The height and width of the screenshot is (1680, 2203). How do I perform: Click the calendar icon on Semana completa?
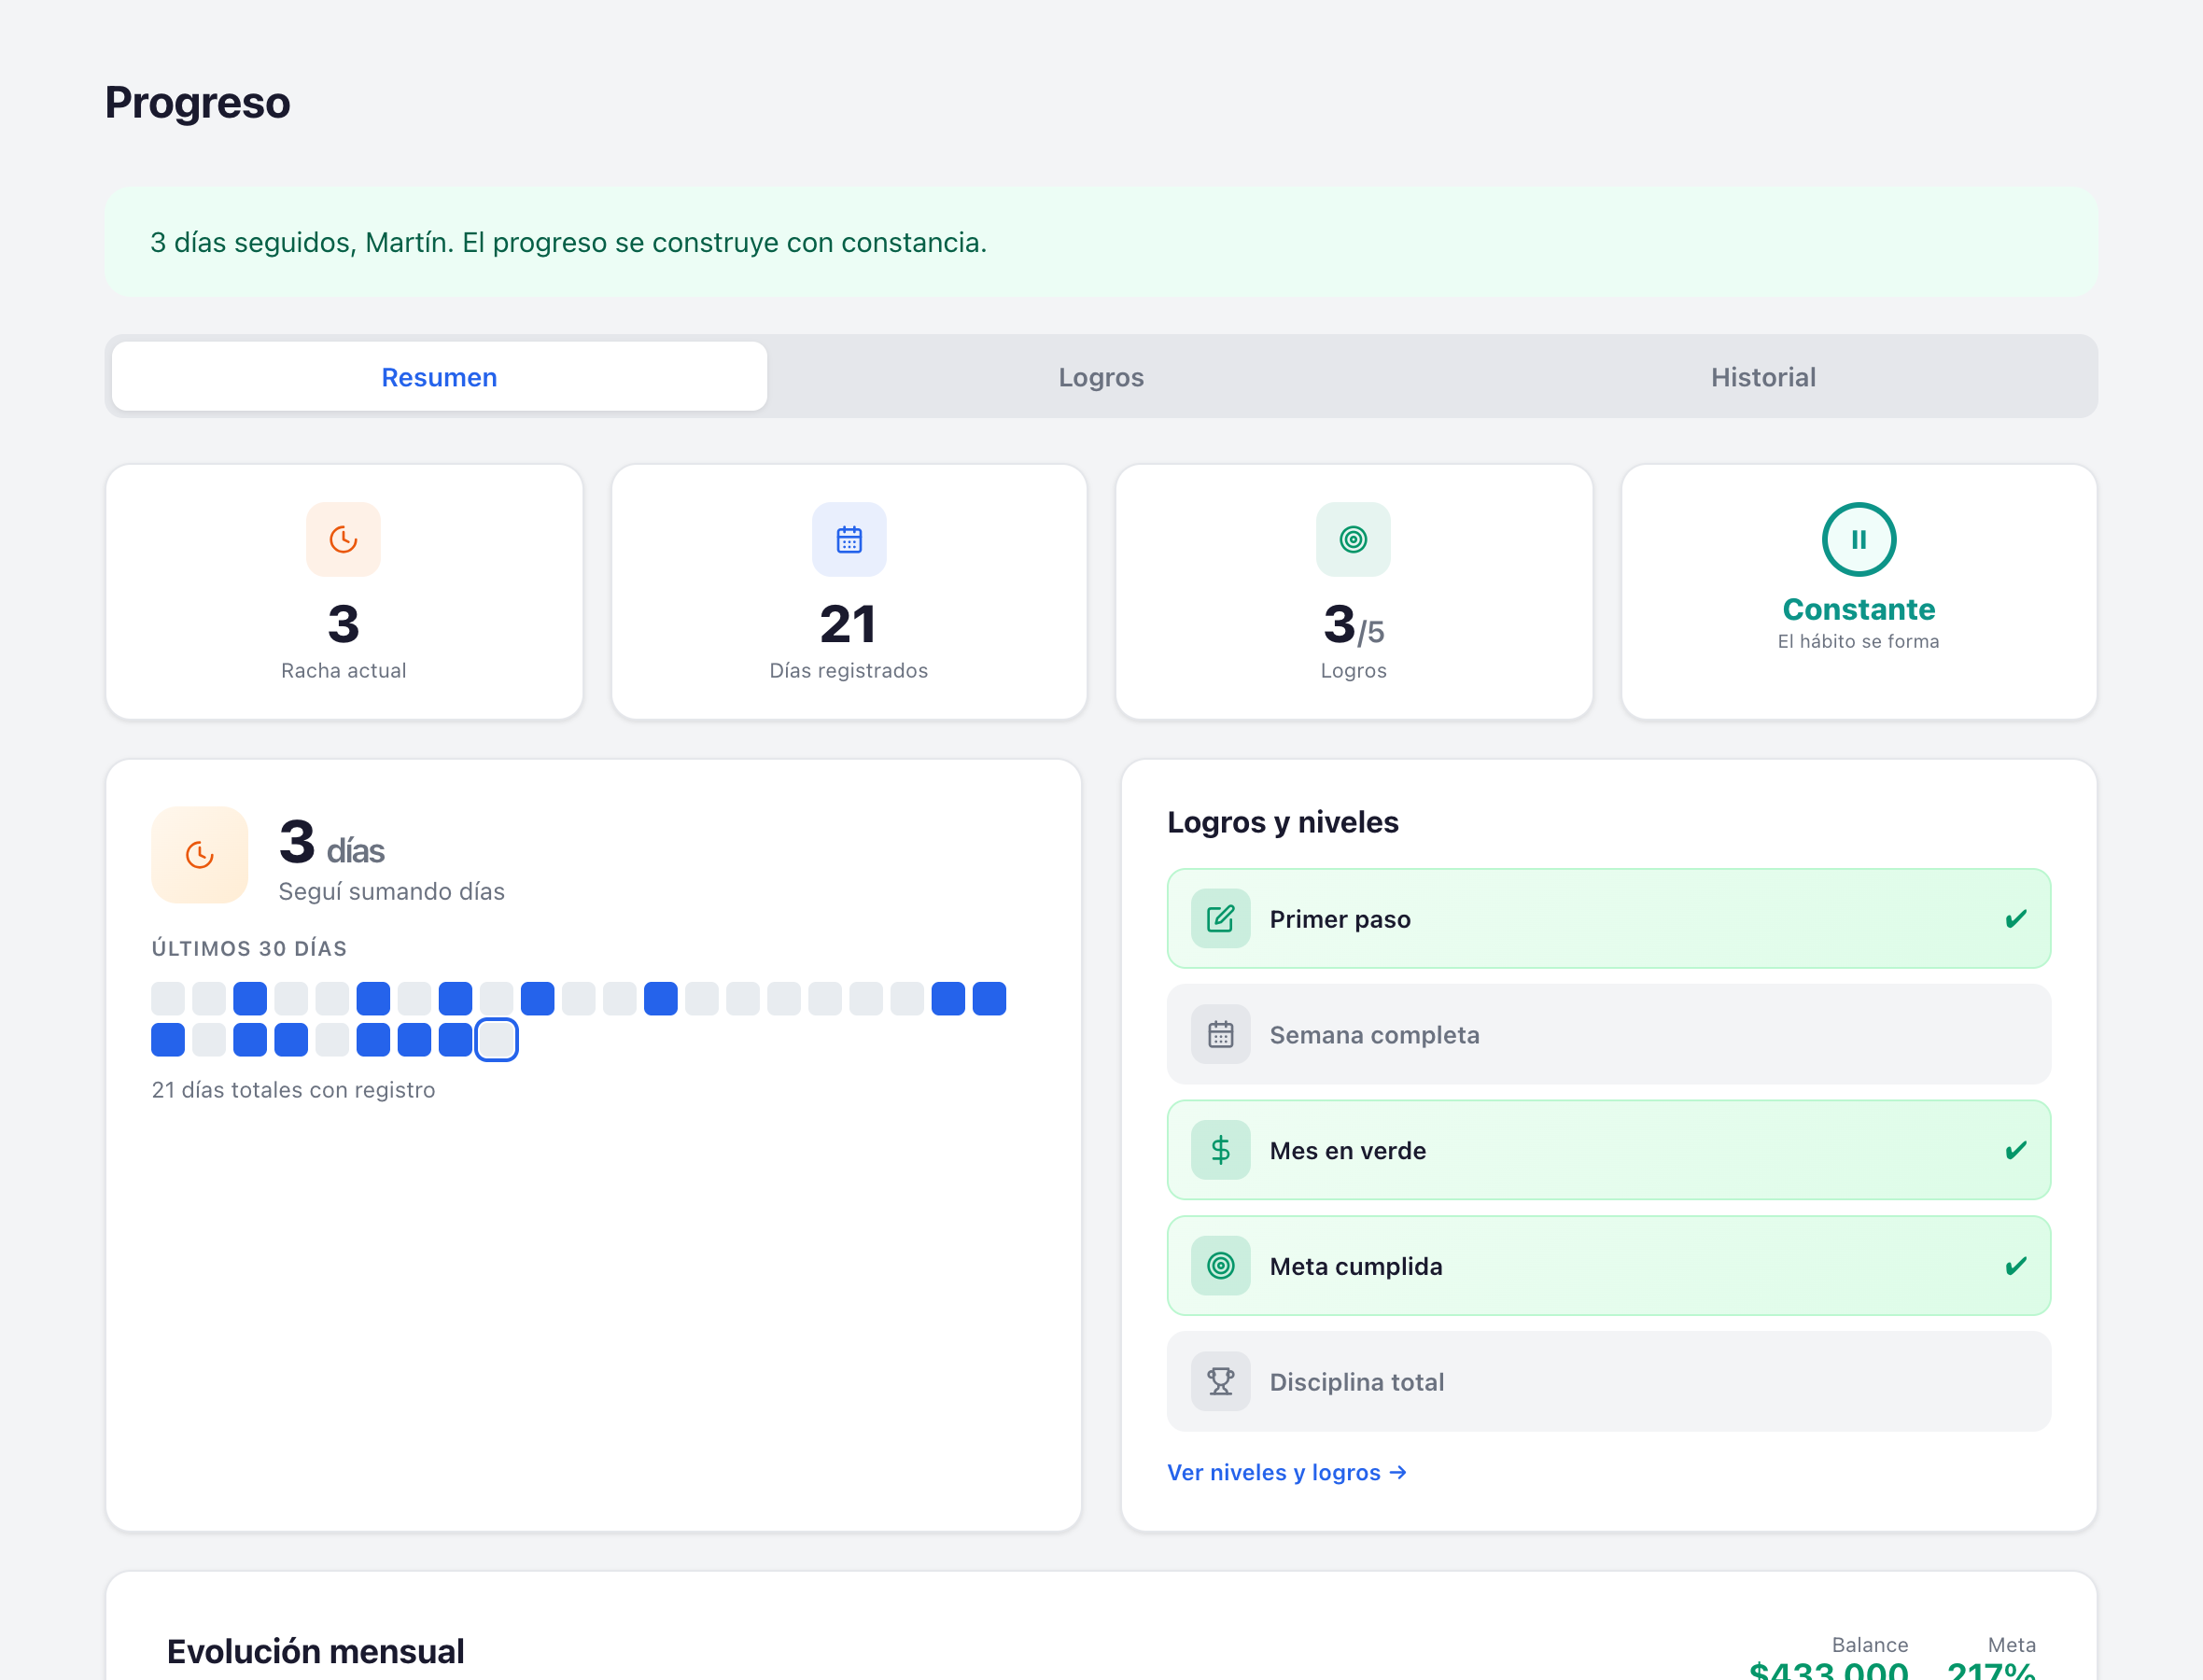(x=1219, y=1033)
